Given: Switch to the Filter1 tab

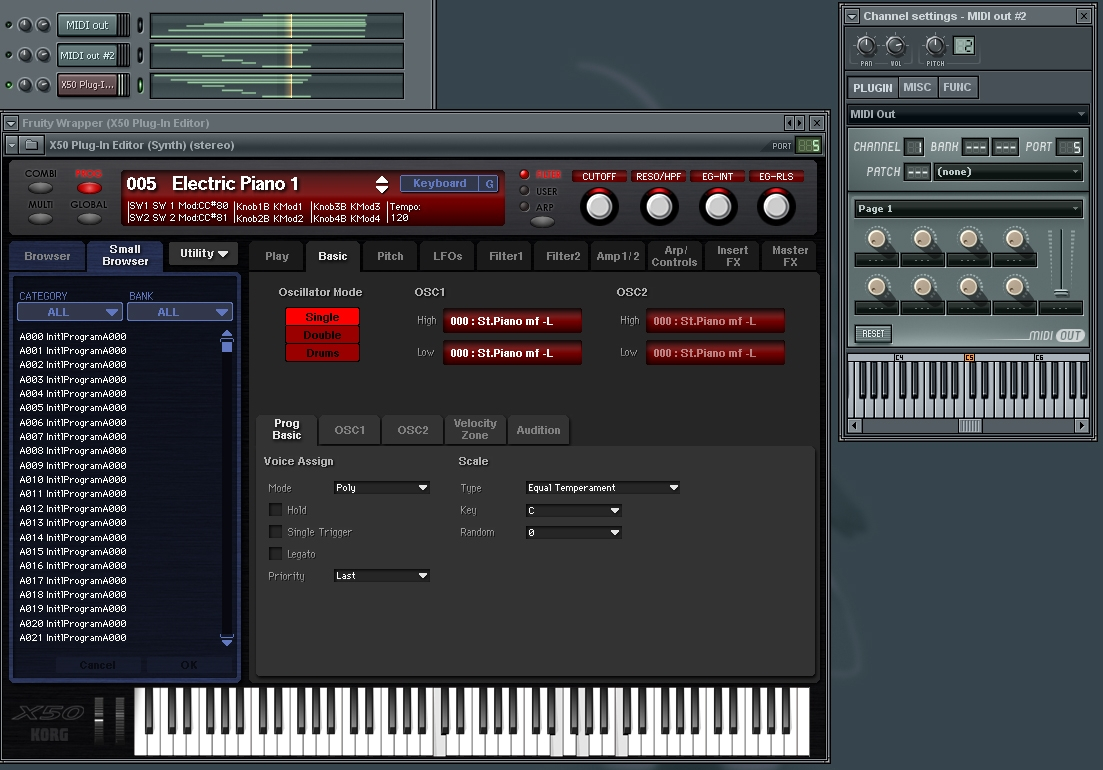Looking at the screenshot, I should 505,256.
